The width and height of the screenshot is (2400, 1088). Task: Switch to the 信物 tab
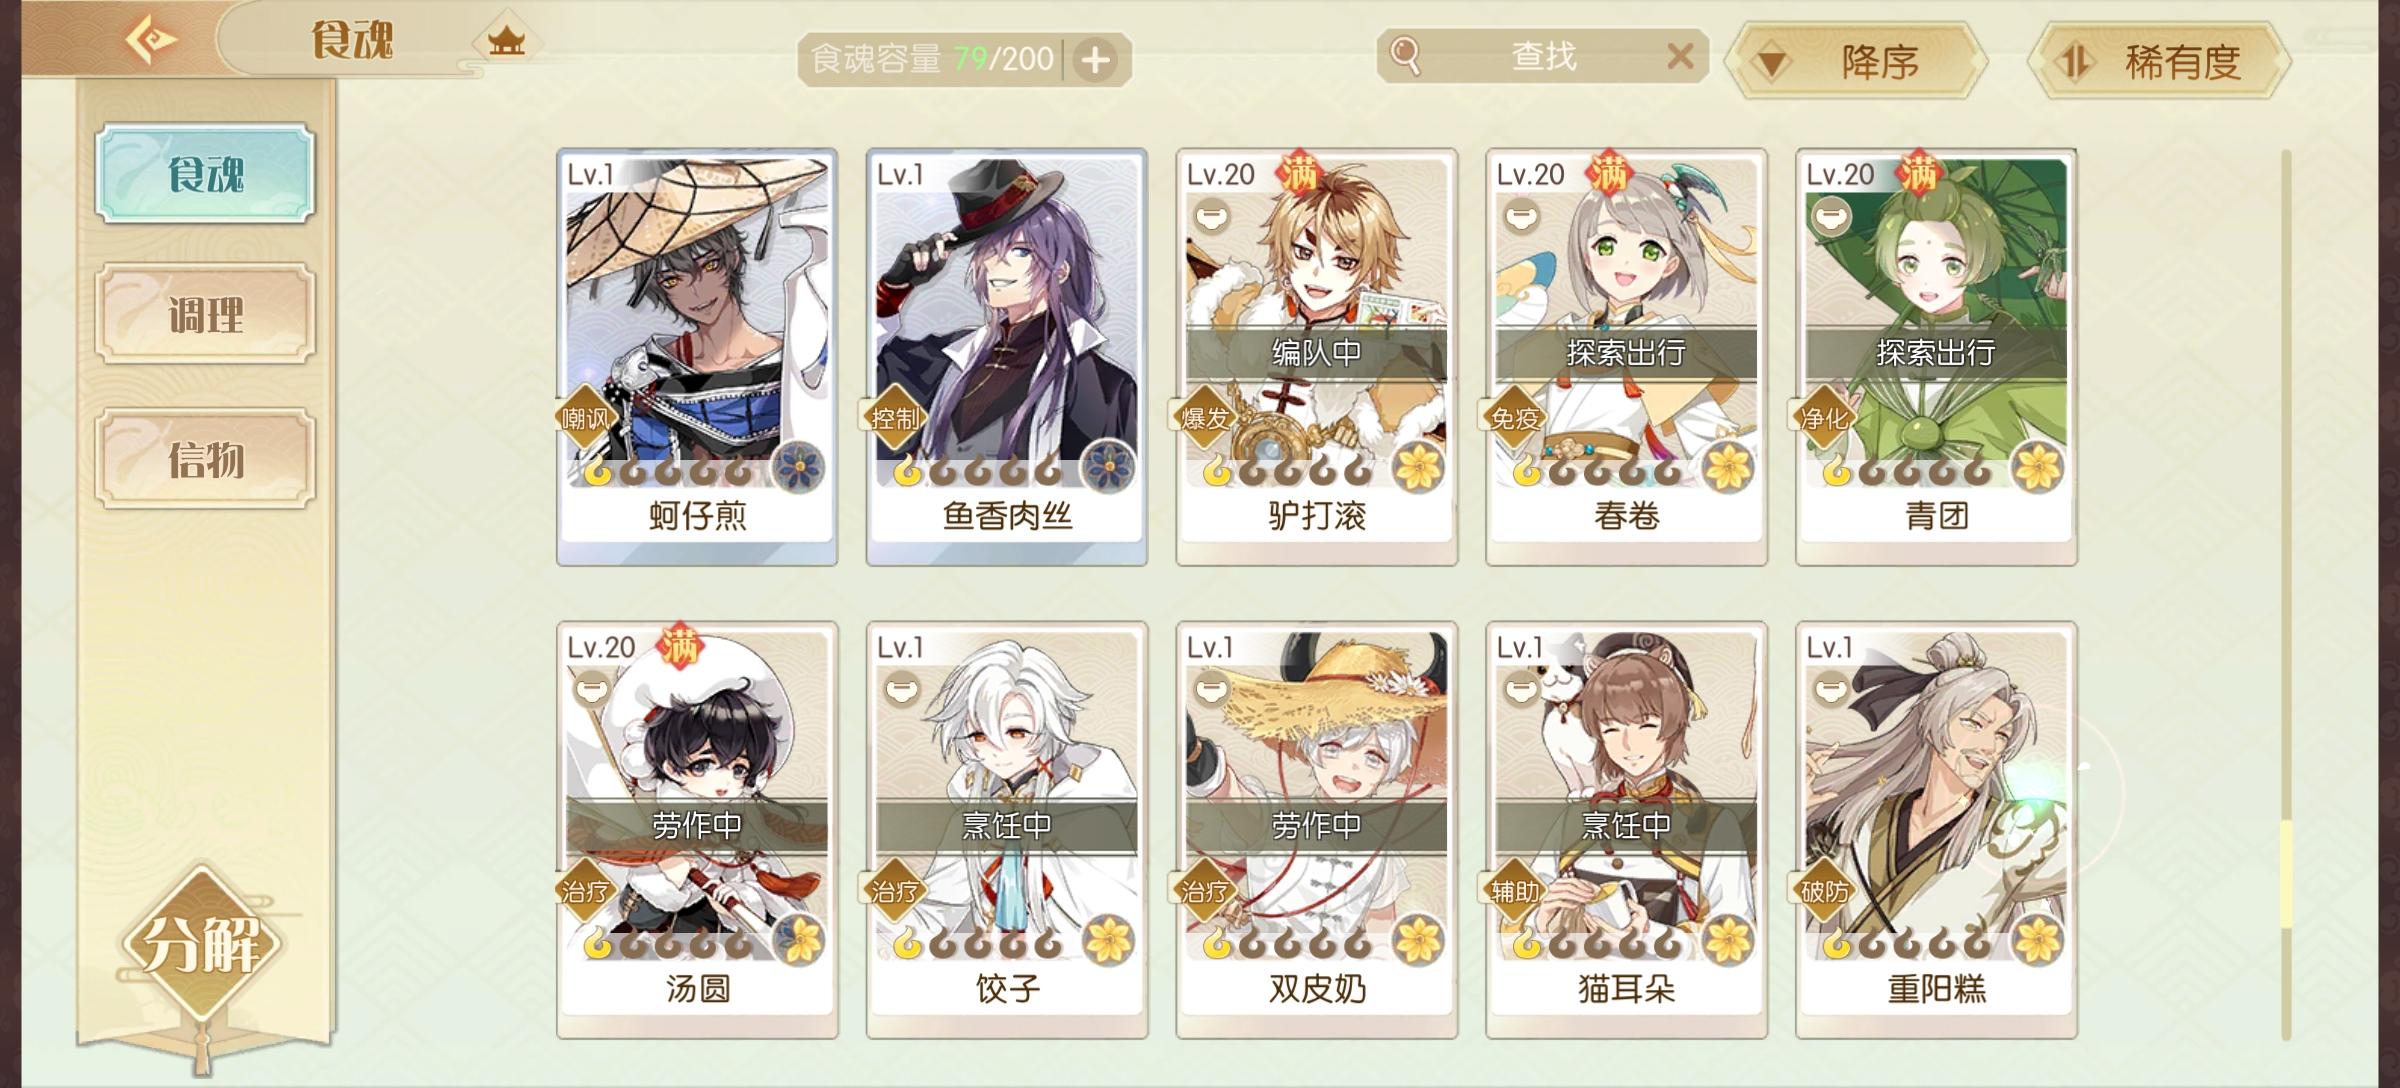coord(206,459)
